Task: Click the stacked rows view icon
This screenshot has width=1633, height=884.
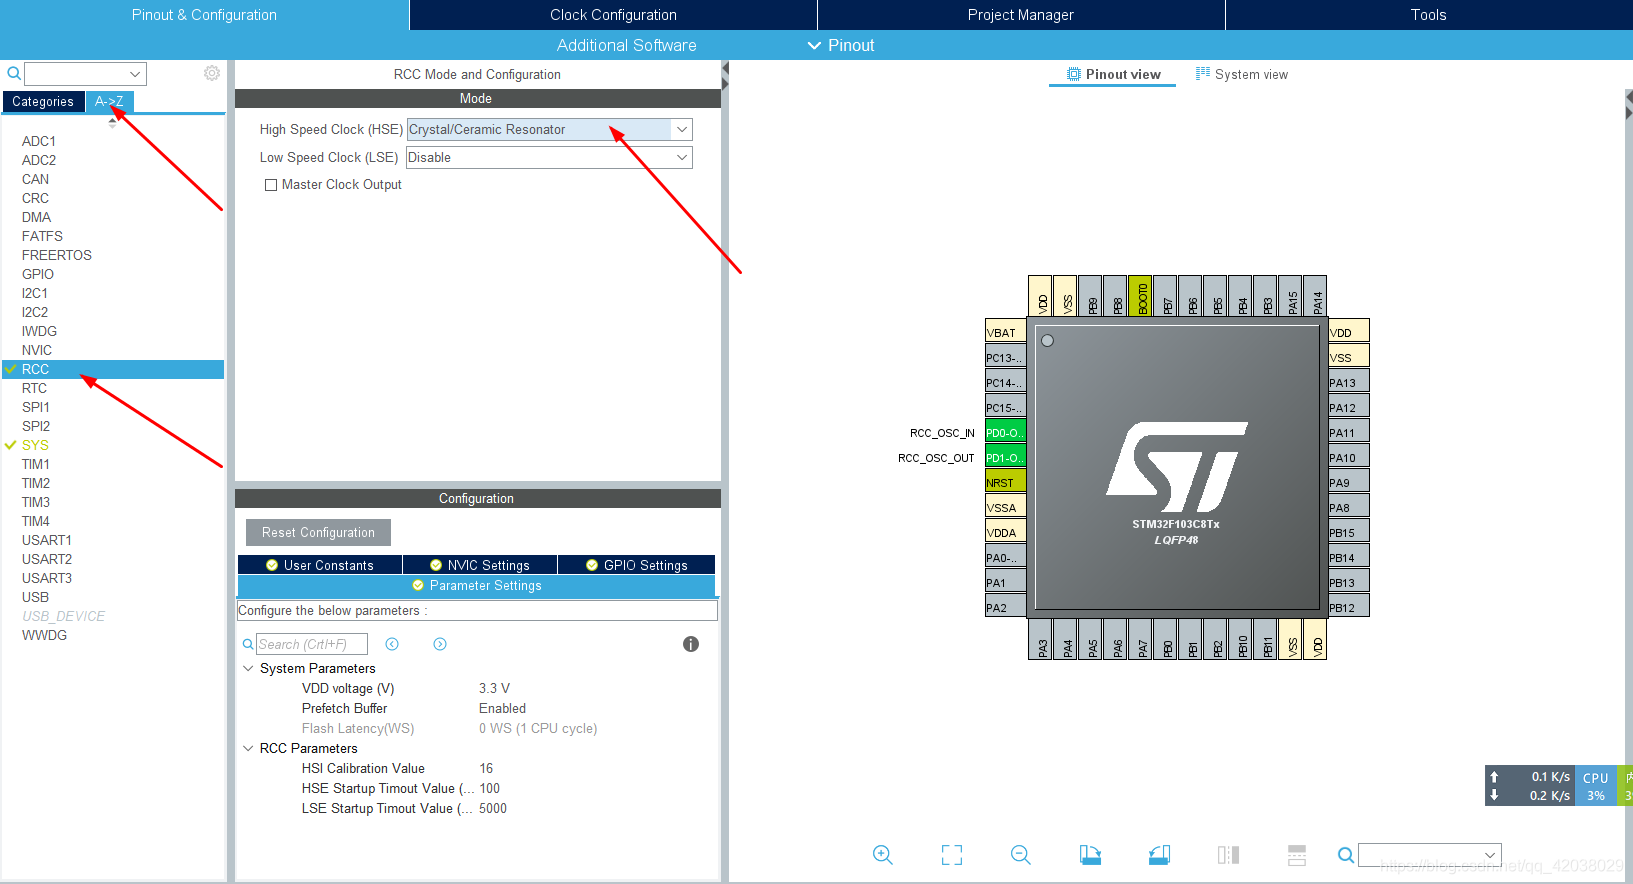Action: click(1297, 855)
